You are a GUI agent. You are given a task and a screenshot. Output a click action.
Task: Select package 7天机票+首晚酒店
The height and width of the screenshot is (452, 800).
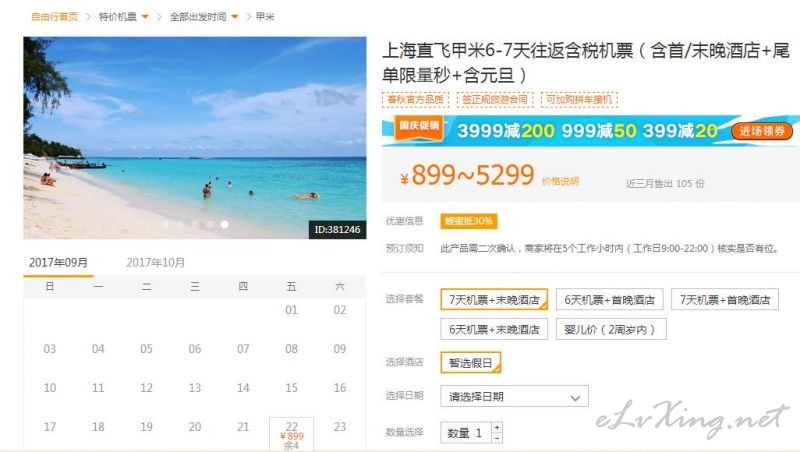[x=724, y=299]
